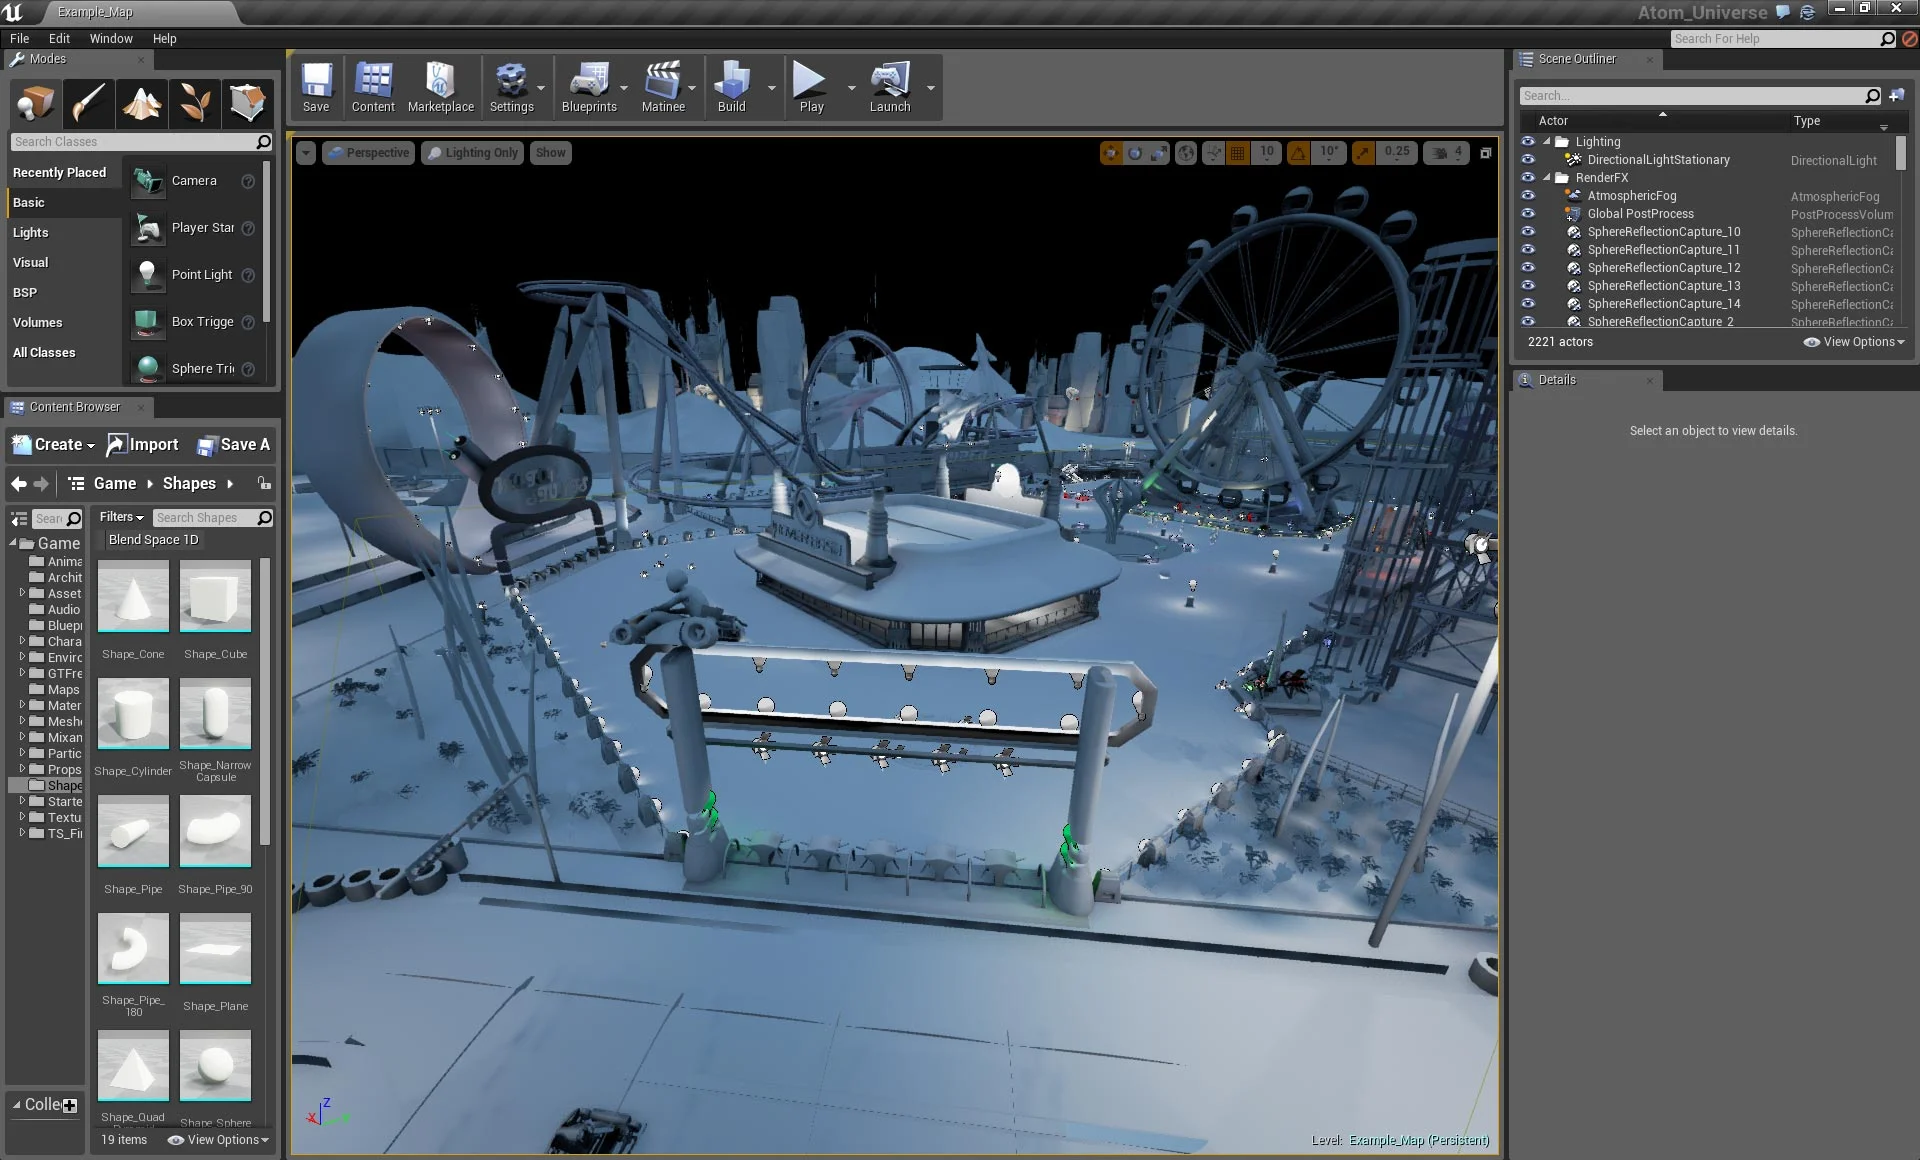The height and width of the screenshot is (1160, 1920).
Task: Open the Window menu
Action: (x=110, y=39)
